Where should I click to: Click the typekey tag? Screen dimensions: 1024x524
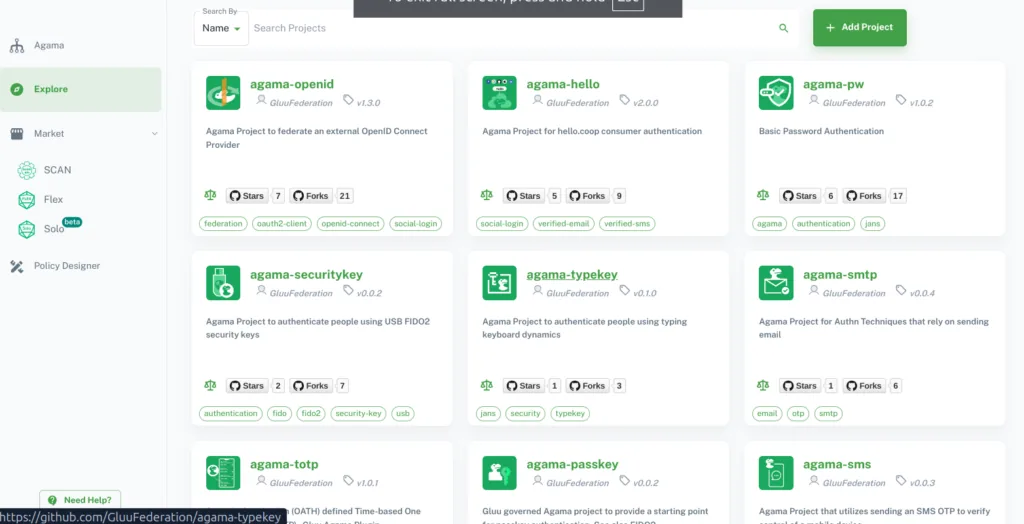click(x=570, y=414)
